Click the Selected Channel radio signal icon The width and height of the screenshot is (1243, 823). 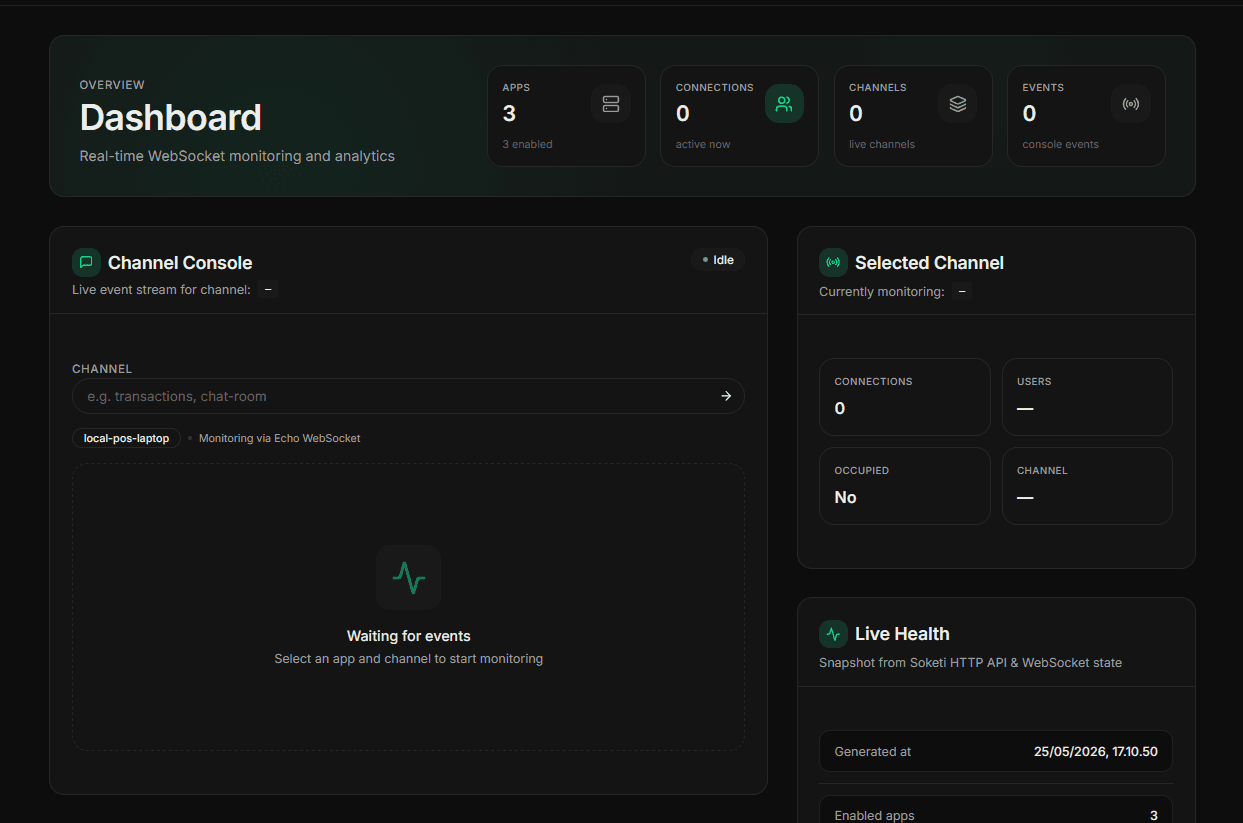click(833, 262)
